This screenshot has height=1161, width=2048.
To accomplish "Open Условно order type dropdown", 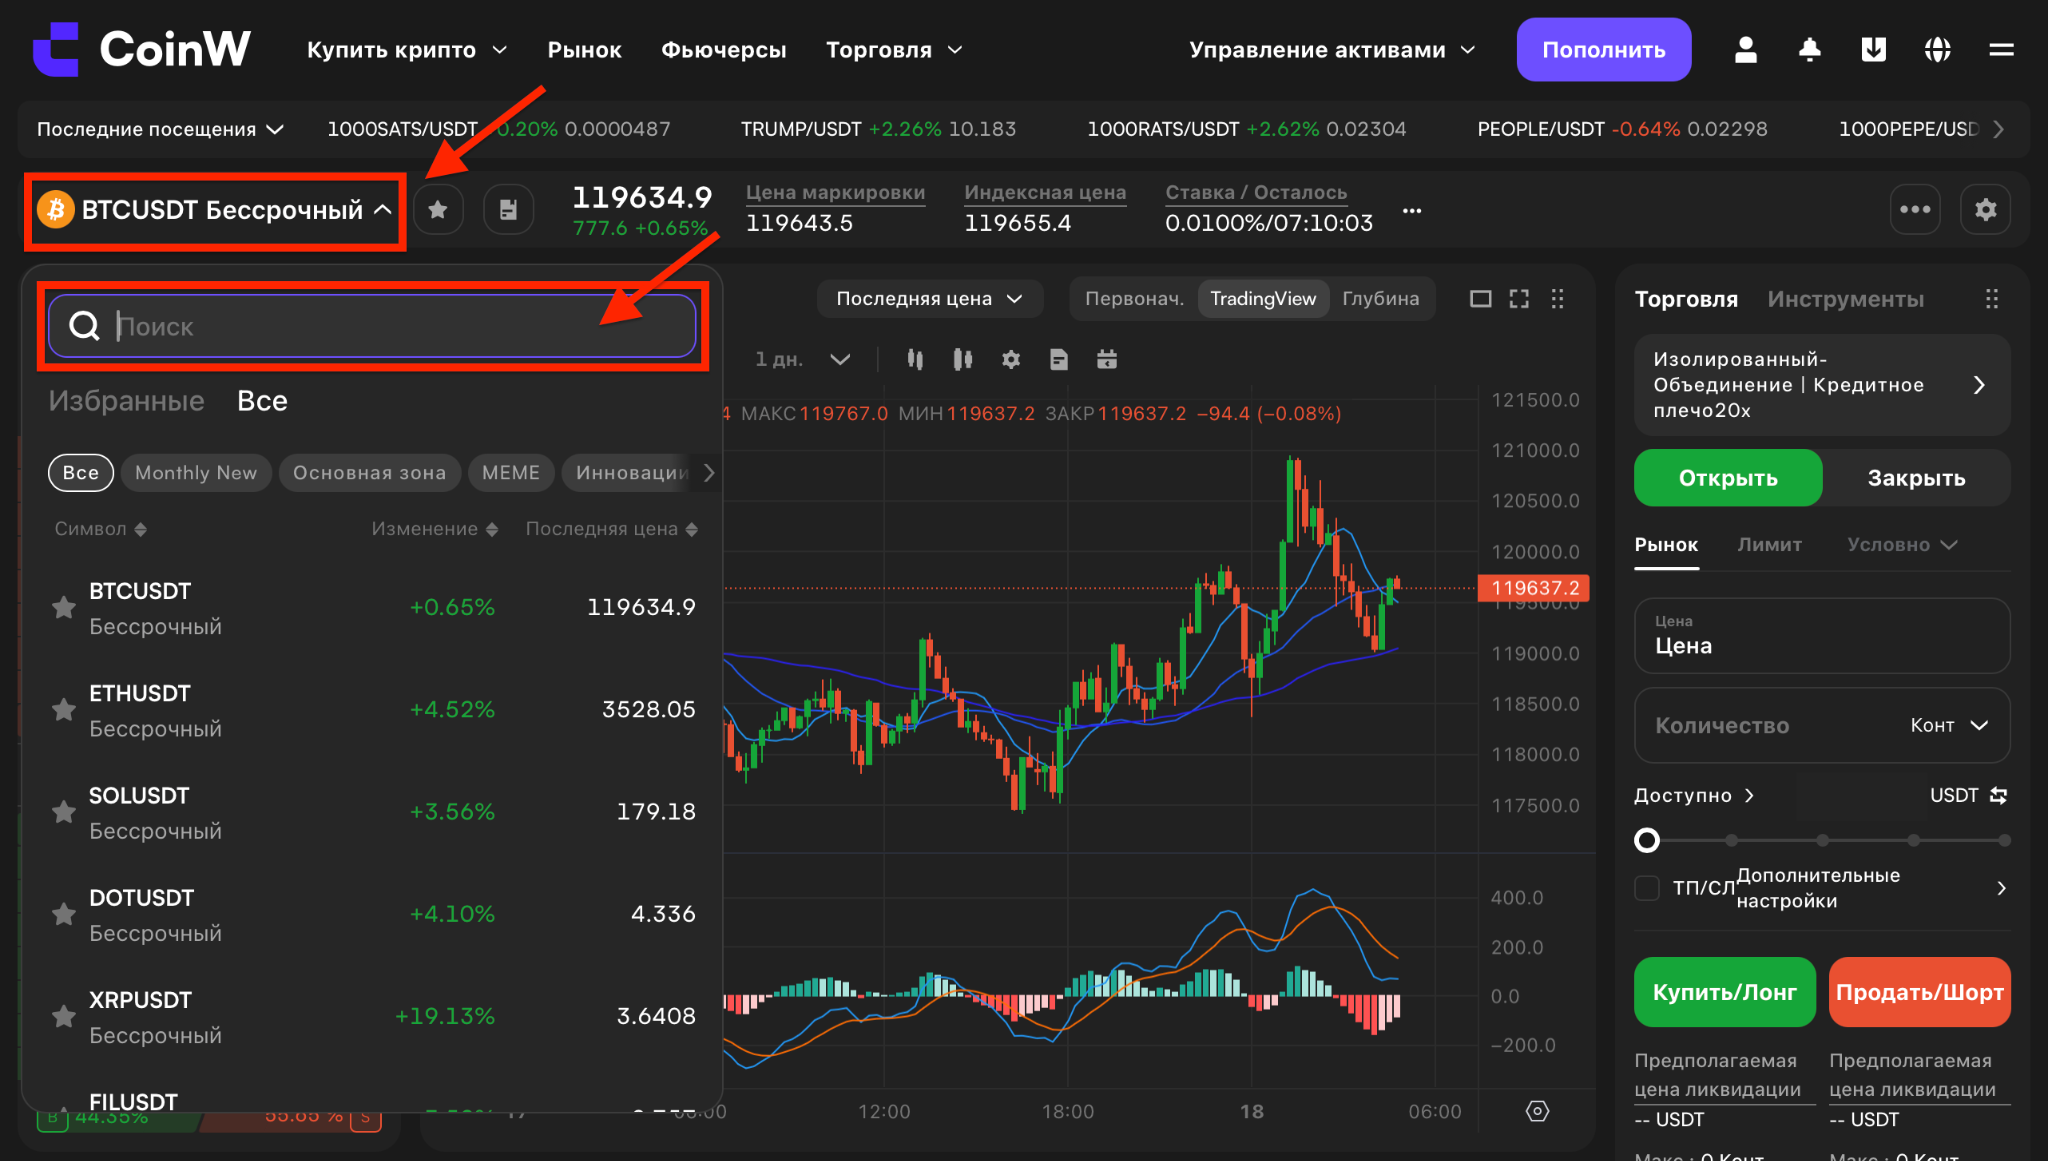I will click(x=1902, y=544).
